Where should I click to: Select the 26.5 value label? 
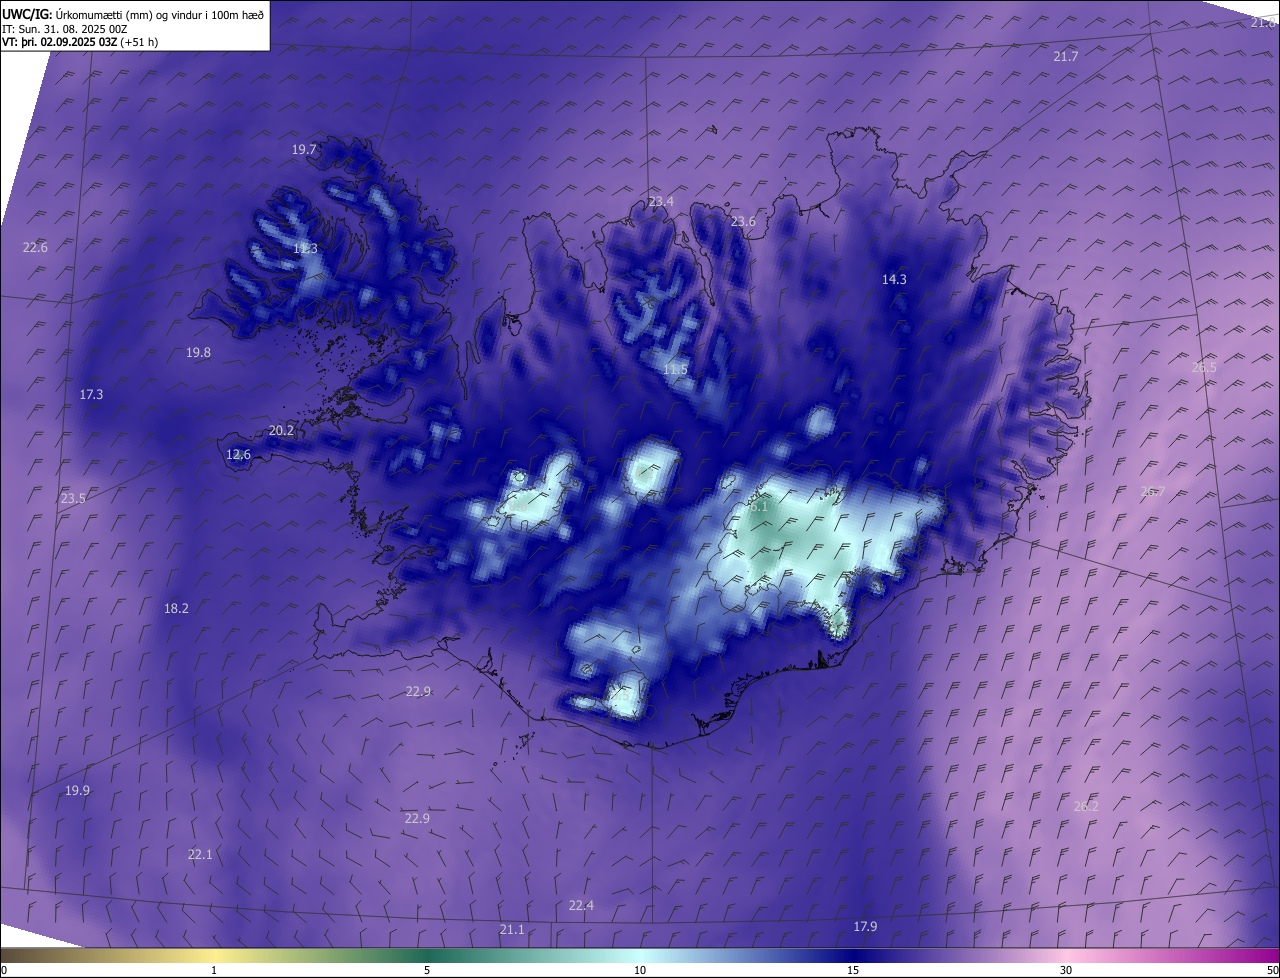point(1204,368)
